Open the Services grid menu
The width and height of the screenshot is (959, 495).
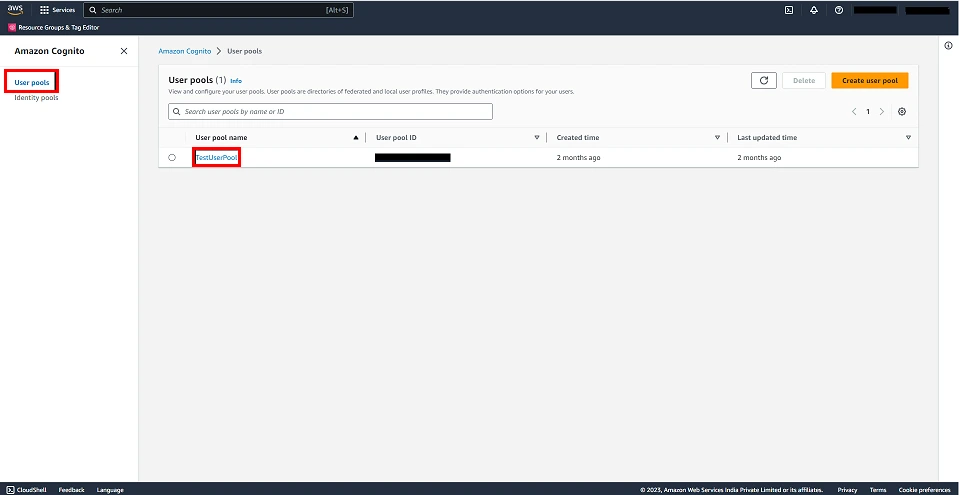point(57,10)
